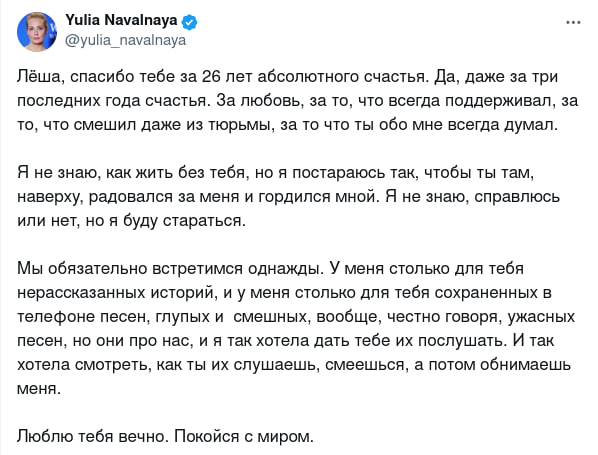Click the blue verified checkmark badge
The height and width of the screenshot is (455, 598).
189,22
